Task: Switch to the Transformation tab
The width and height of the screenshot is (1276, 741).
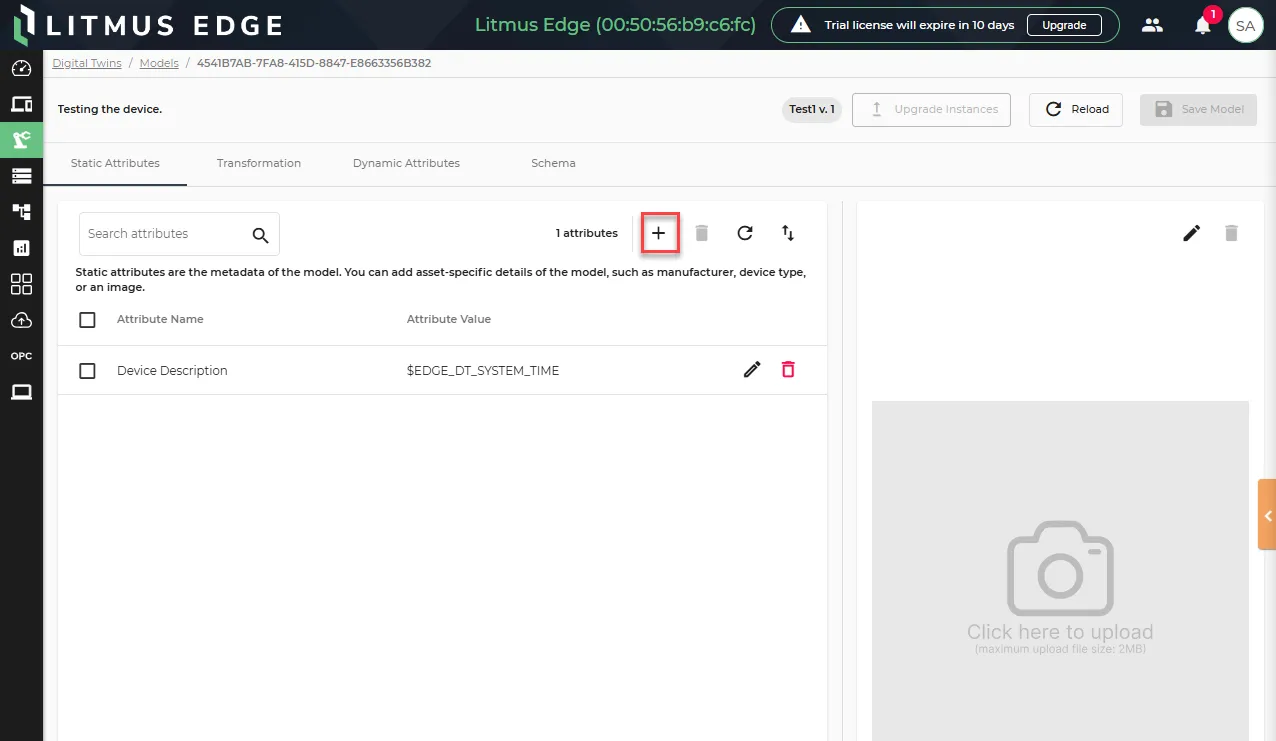Action: click(x=259, y=164)
